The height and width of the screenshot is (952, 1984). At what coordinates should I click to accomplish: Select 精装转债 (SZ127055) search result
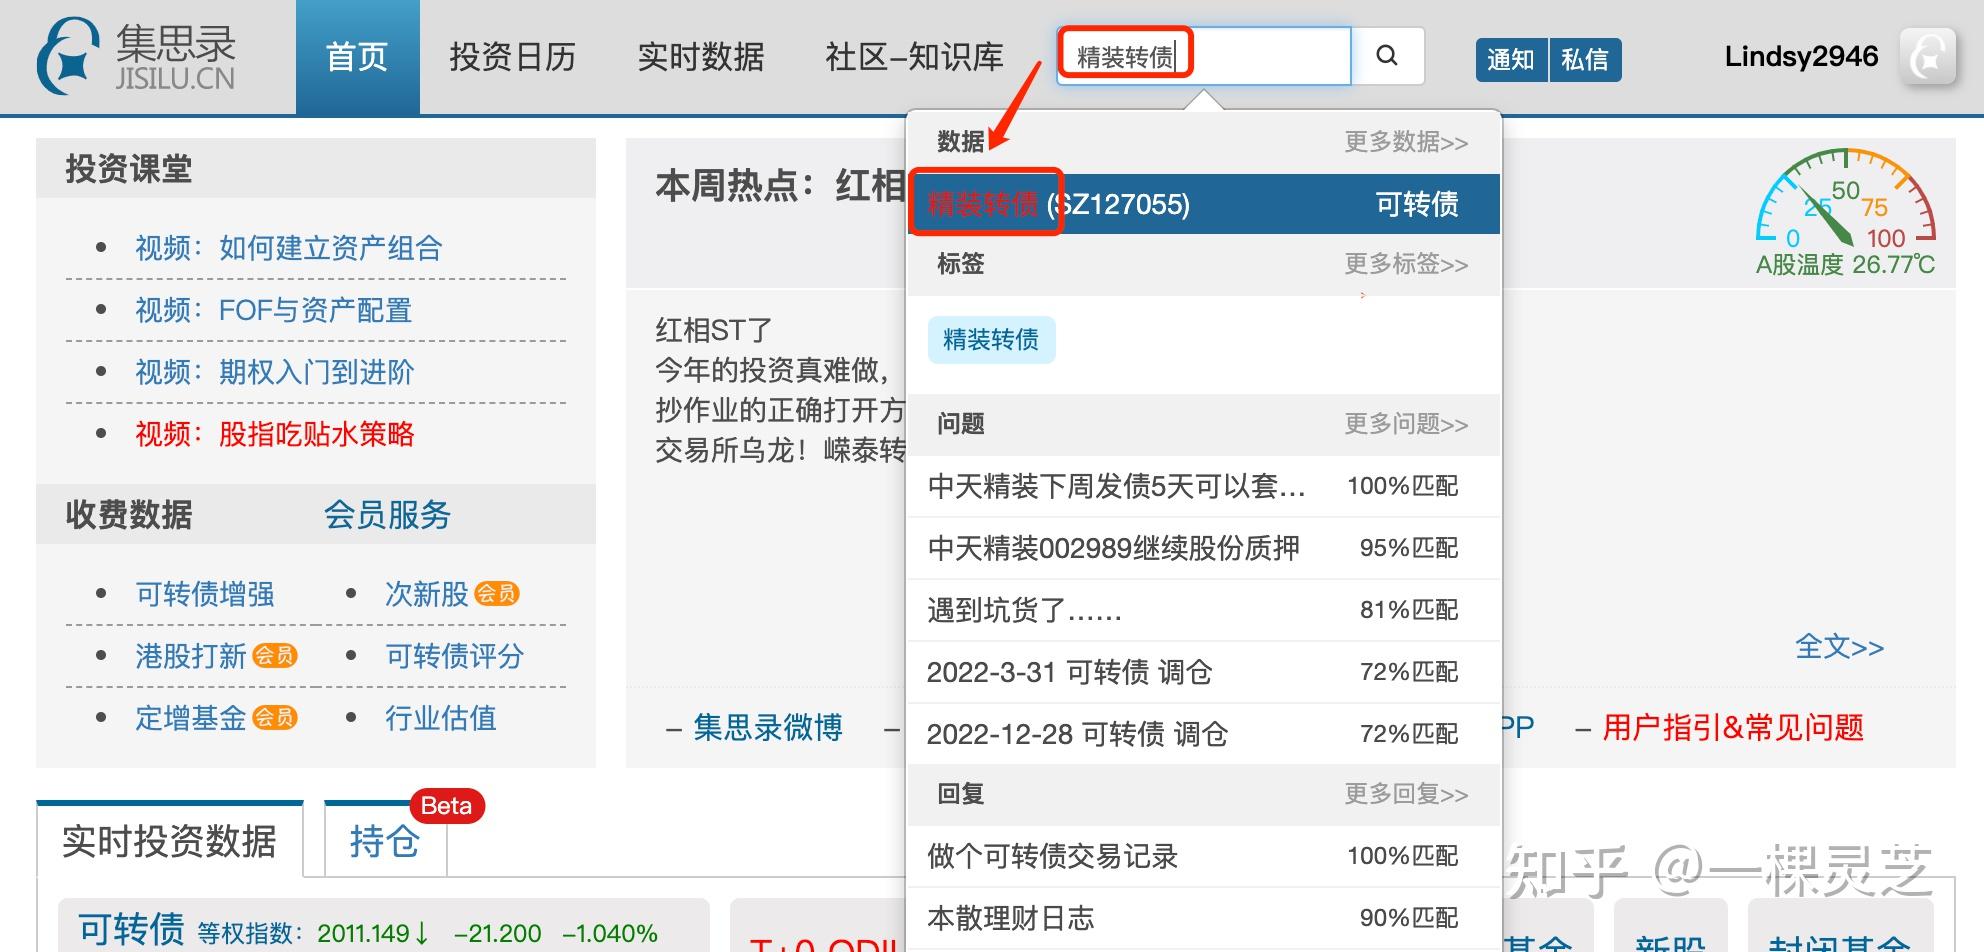coord(1204,204)
